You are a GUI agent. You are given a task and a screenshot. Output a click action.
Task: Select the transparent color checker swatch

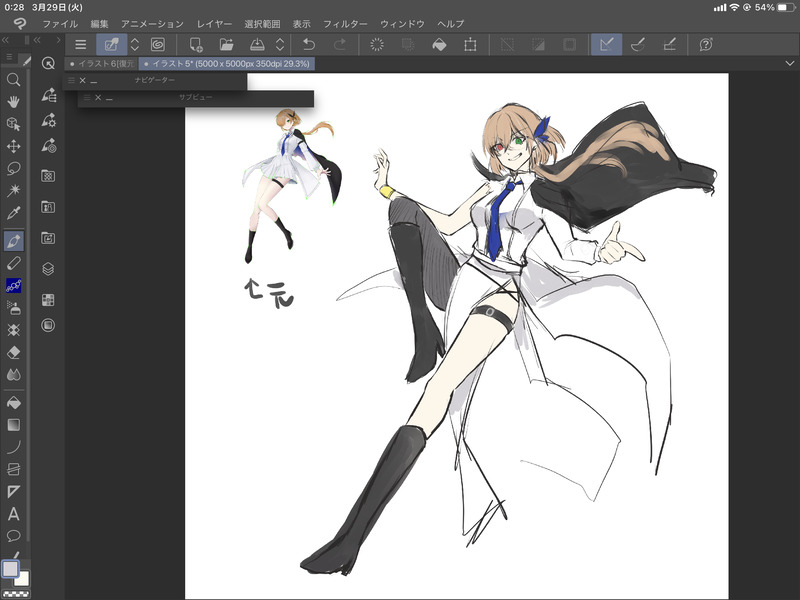pyautogui.click(x=15, y=594)
